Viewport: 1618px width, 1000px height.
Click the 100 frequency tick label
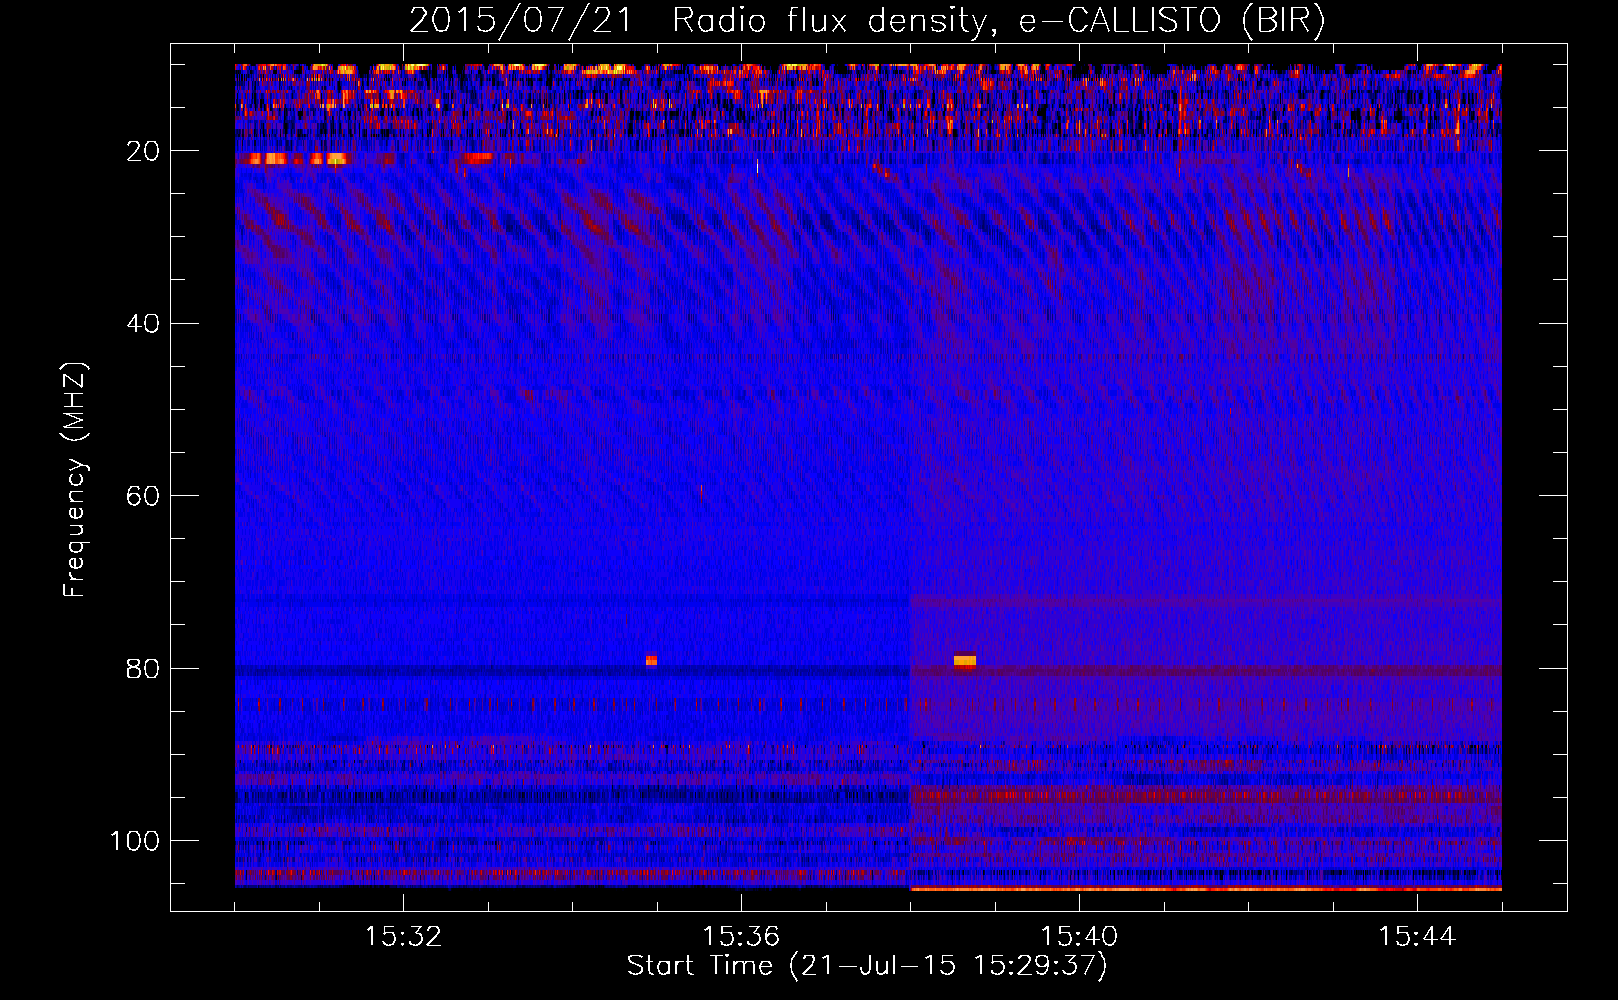135,841
